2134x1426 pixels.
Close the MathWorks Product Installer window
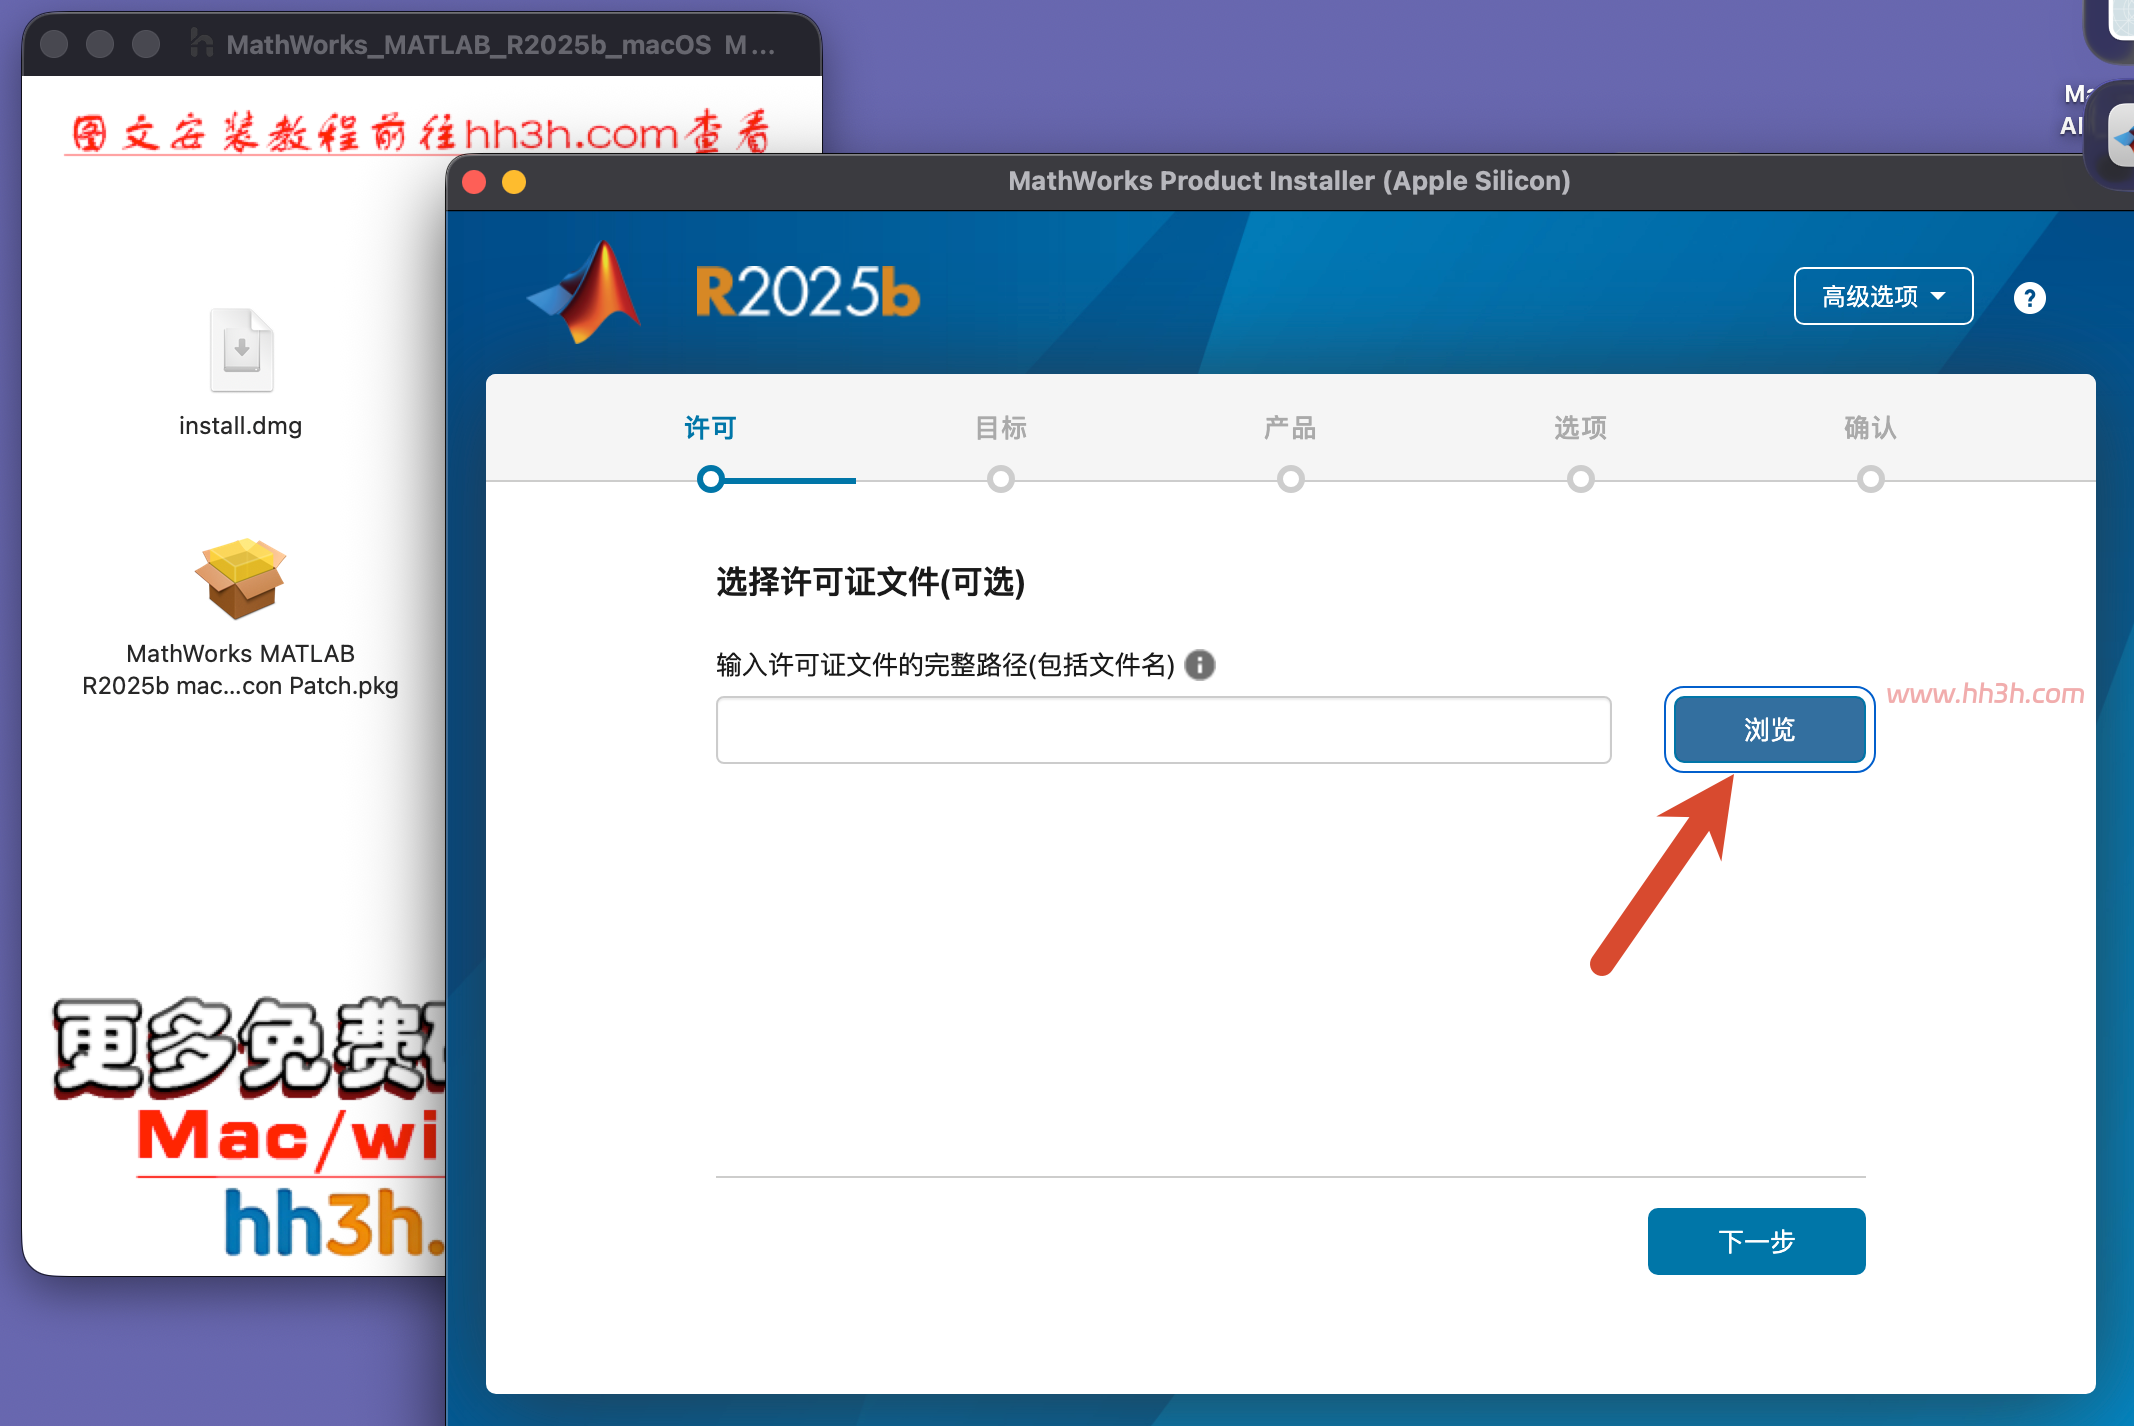point(474,181)
